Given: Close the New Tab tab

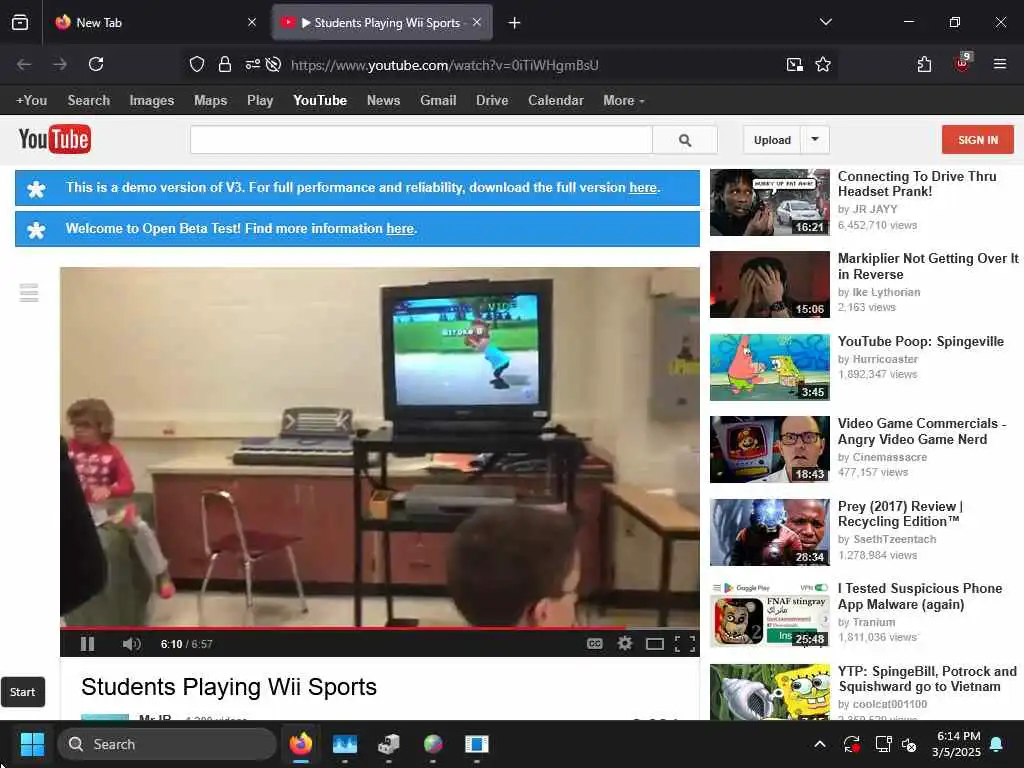Looking at the screenshot, I should (x=252, y=22).
